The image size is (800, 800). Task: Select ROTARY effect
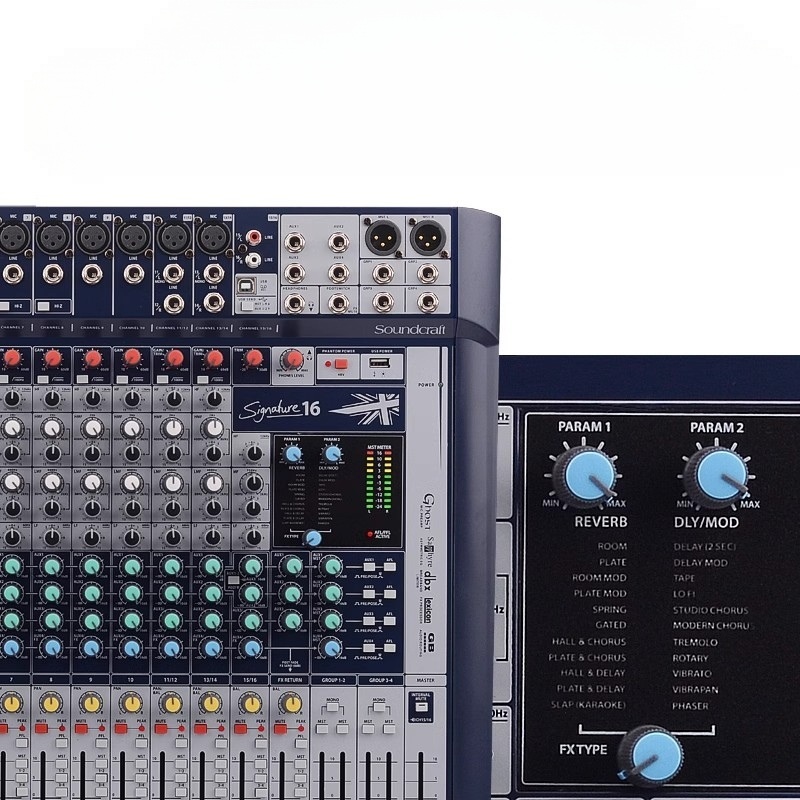690,658
